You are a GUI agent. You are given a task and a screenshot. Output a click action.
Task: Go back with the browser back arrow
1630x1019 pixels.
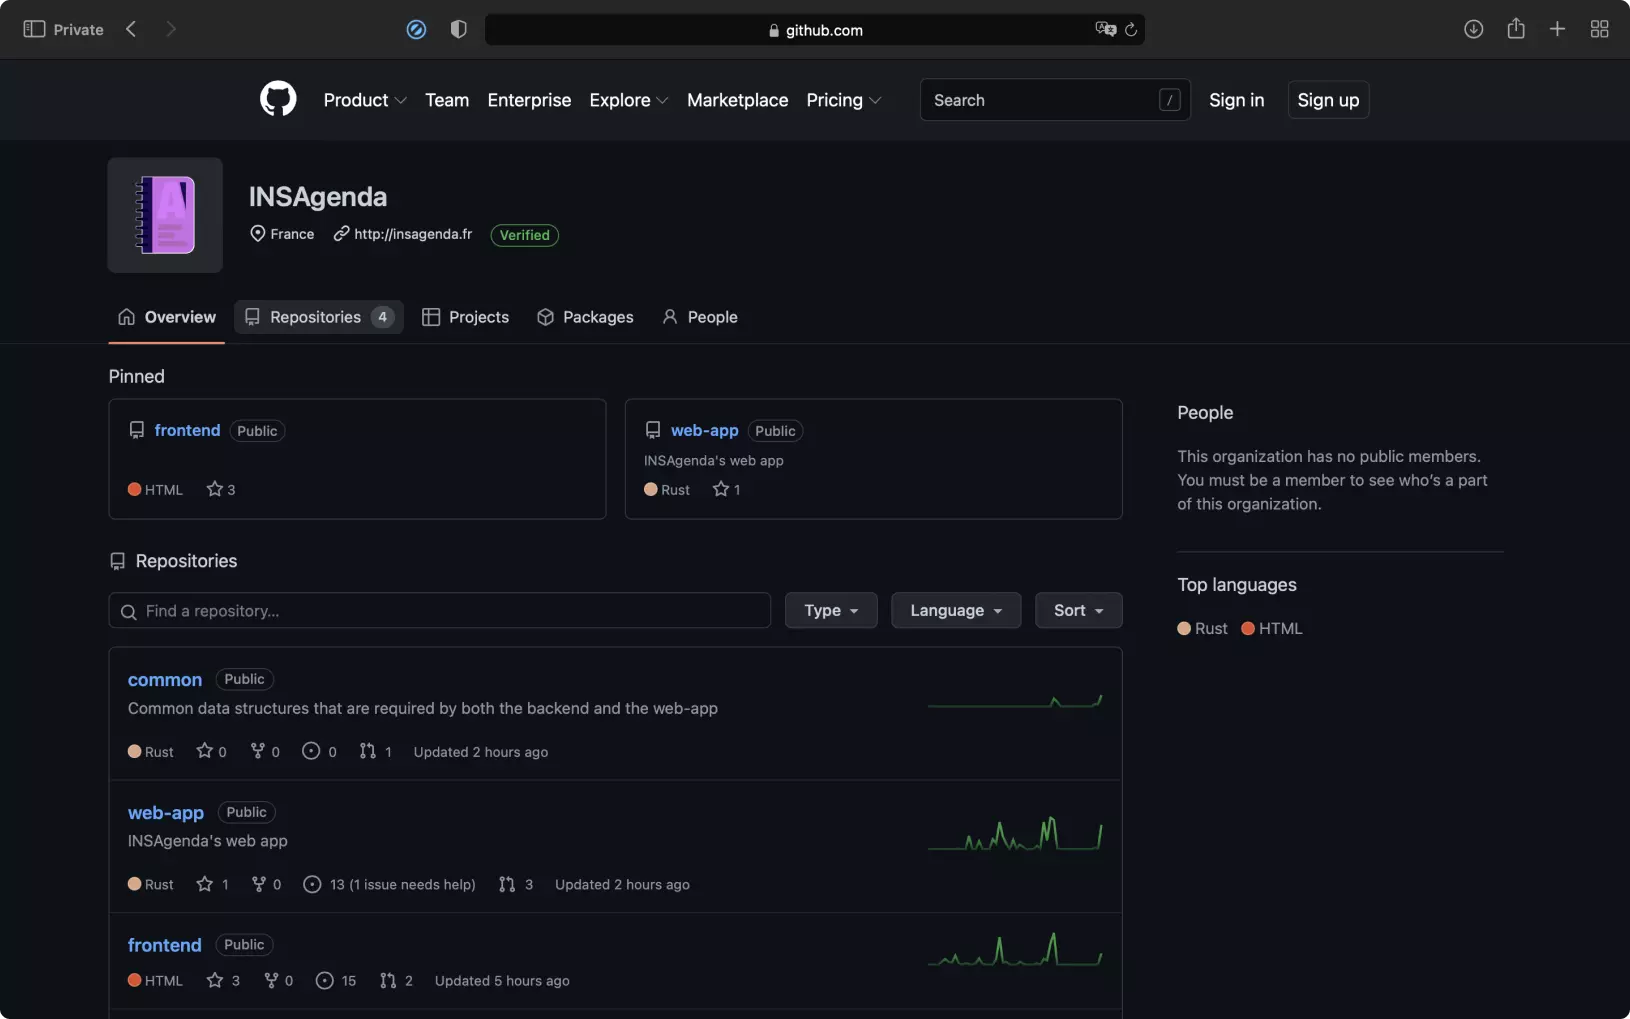(x=131, y=29)
